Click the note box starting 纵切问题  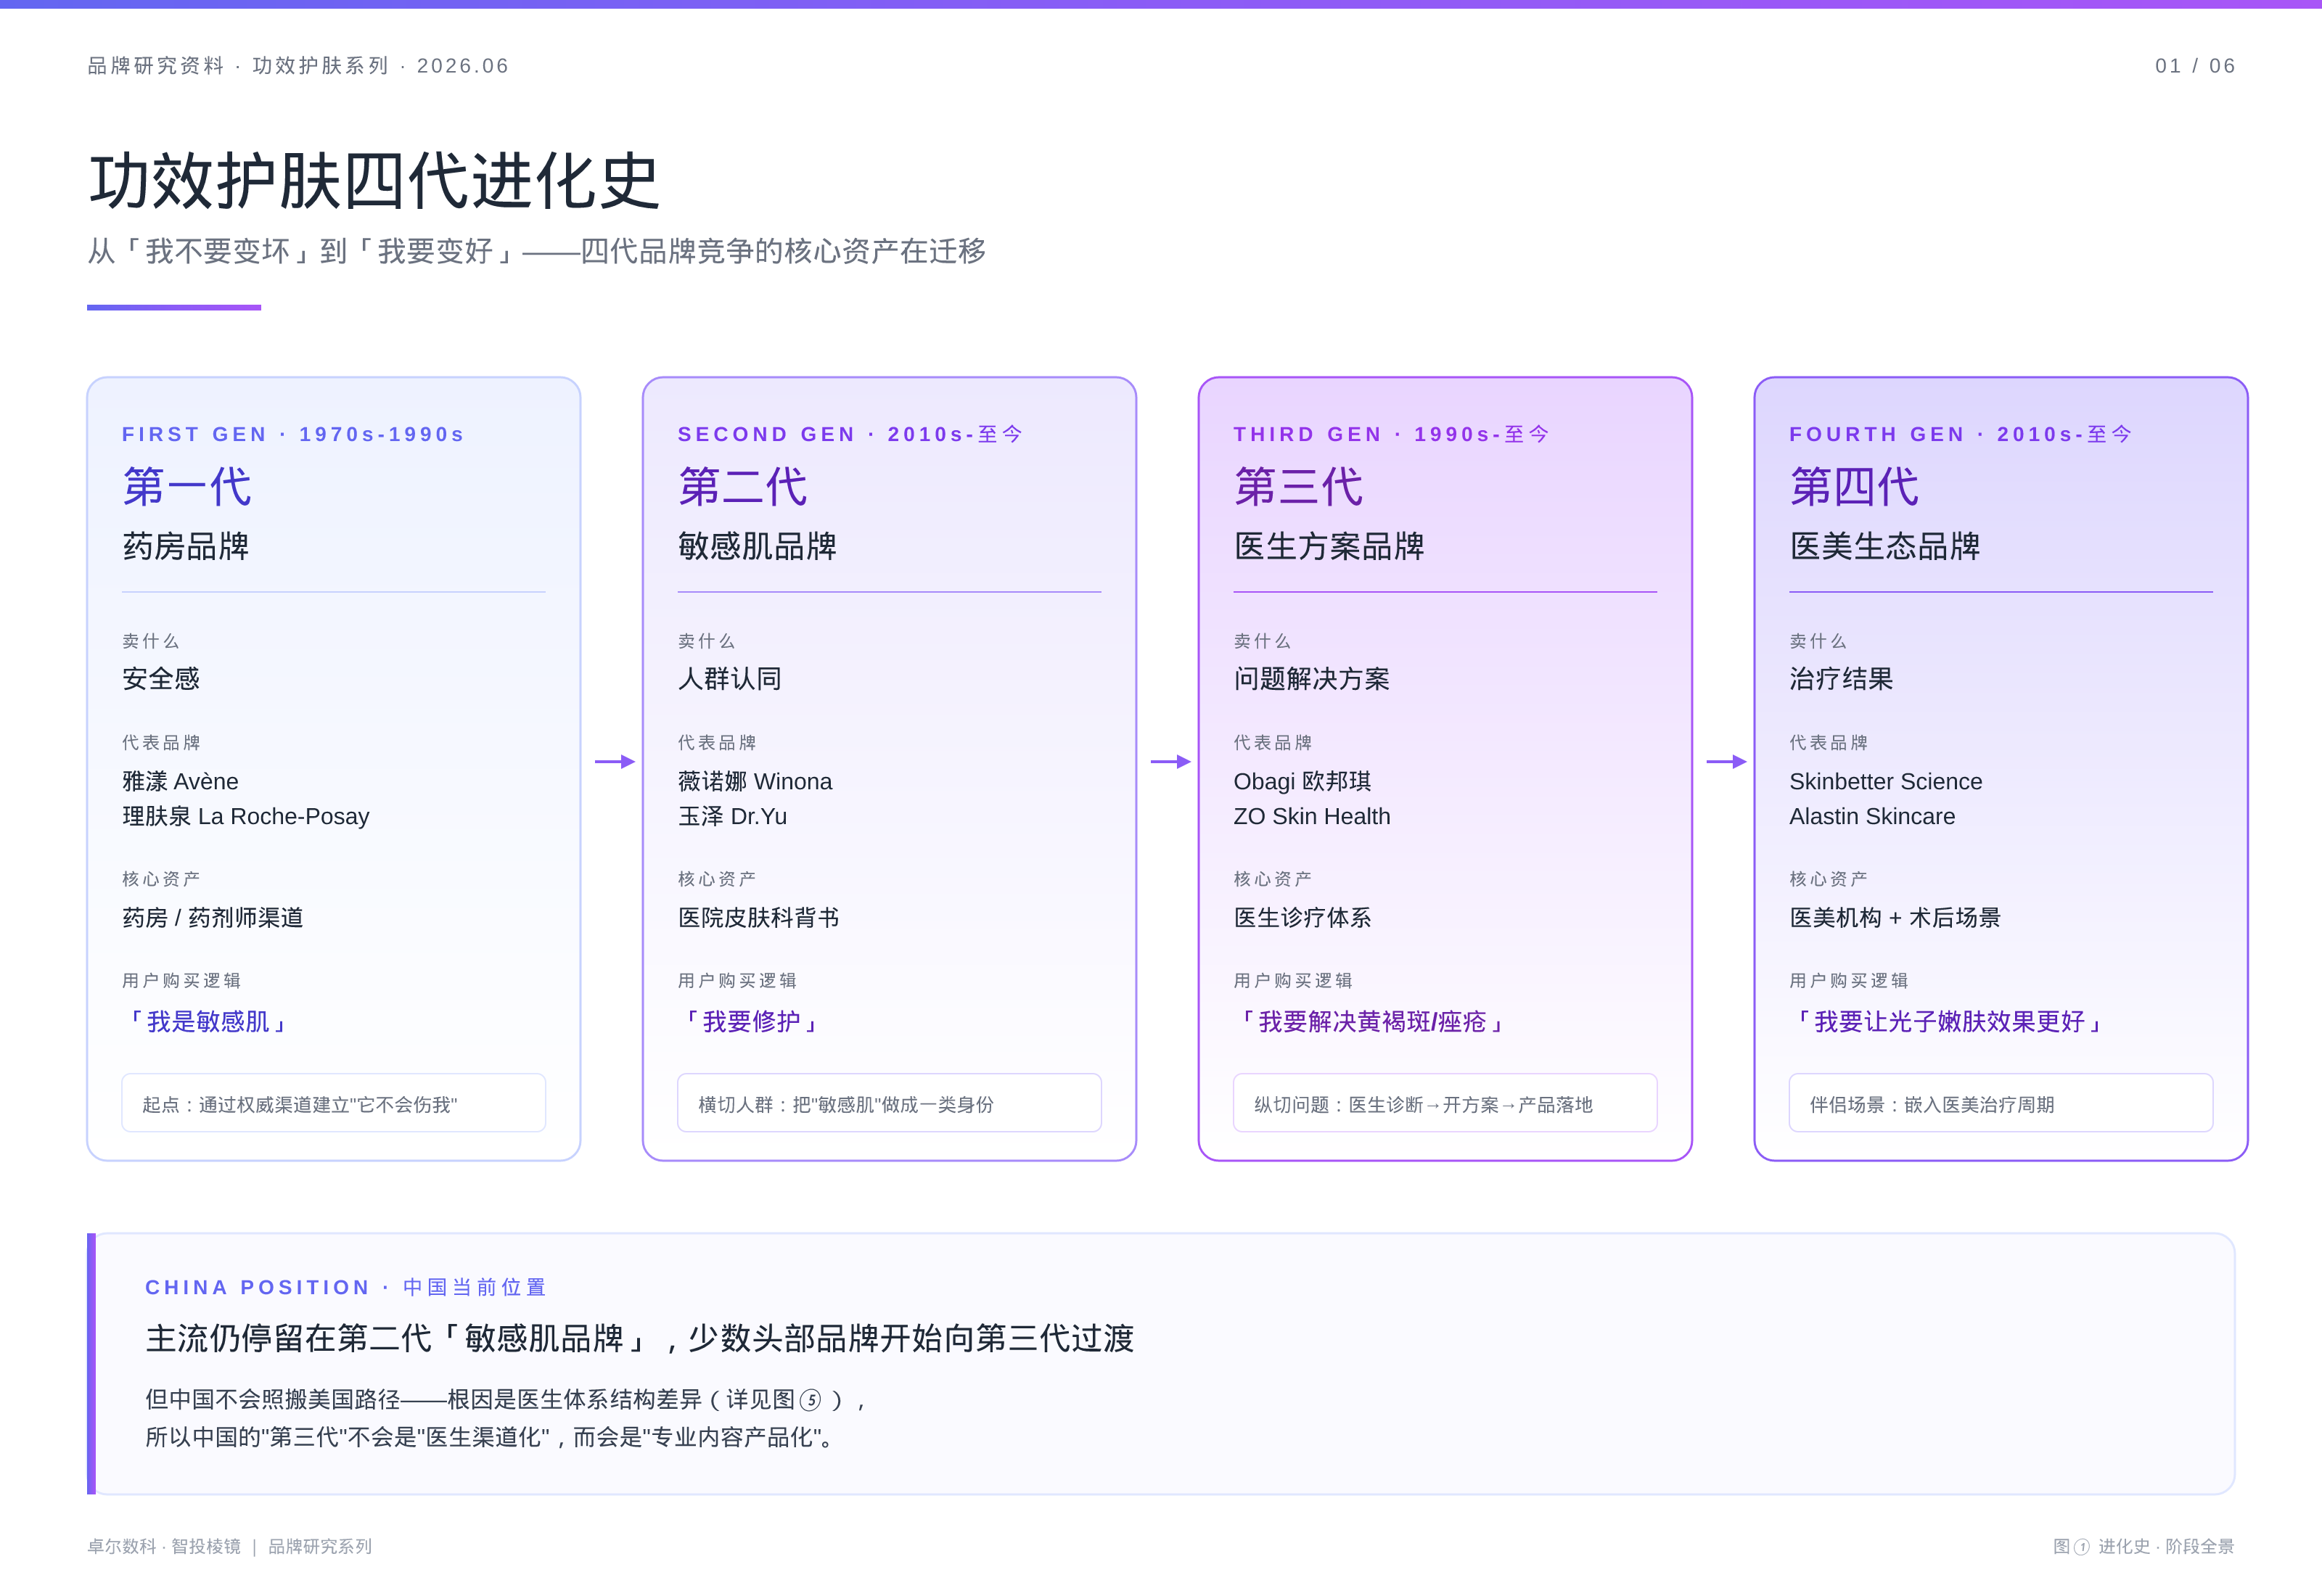click(1446, 1103)
